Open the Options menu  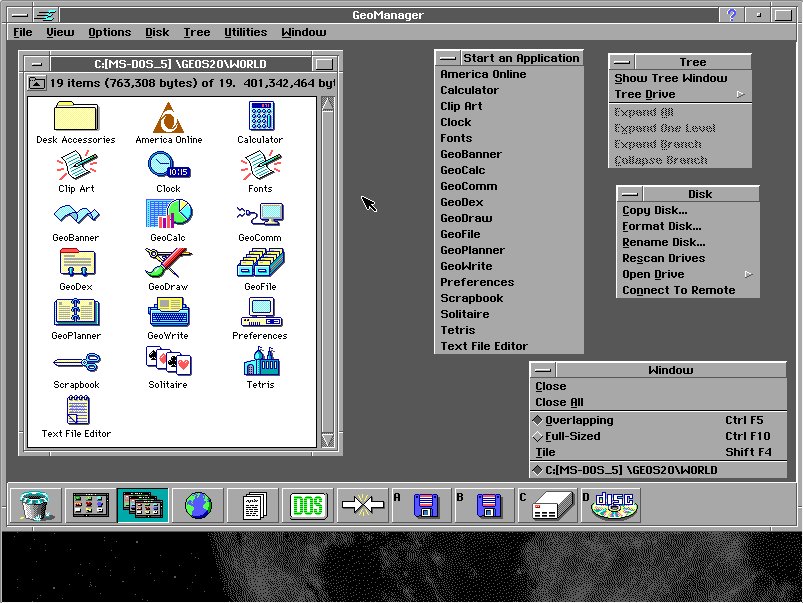[110, 32]
